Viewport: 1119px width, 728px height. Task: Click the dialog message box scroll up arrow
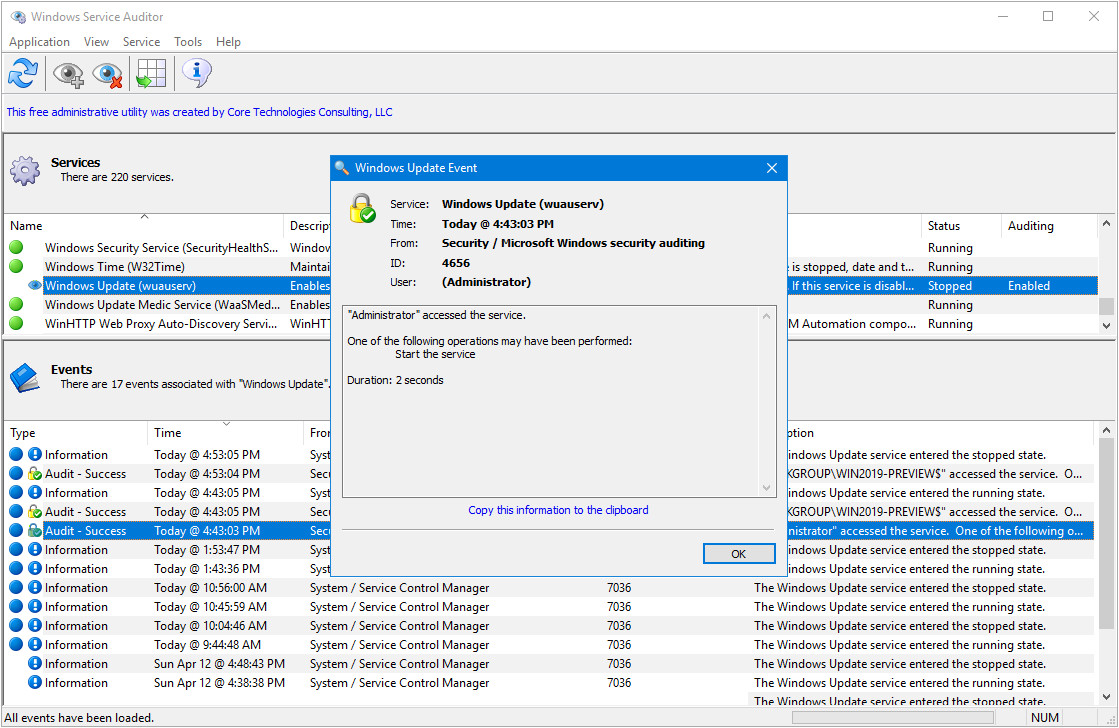point(766,316)
